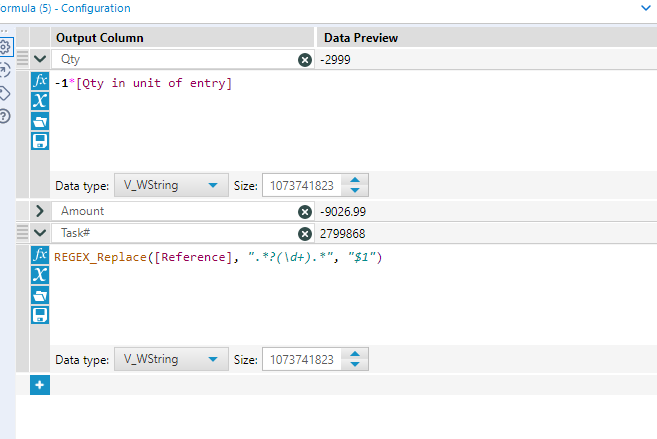Delete the Qty output column
Viewport: 657px width, 439px height.
pos(305,60)
